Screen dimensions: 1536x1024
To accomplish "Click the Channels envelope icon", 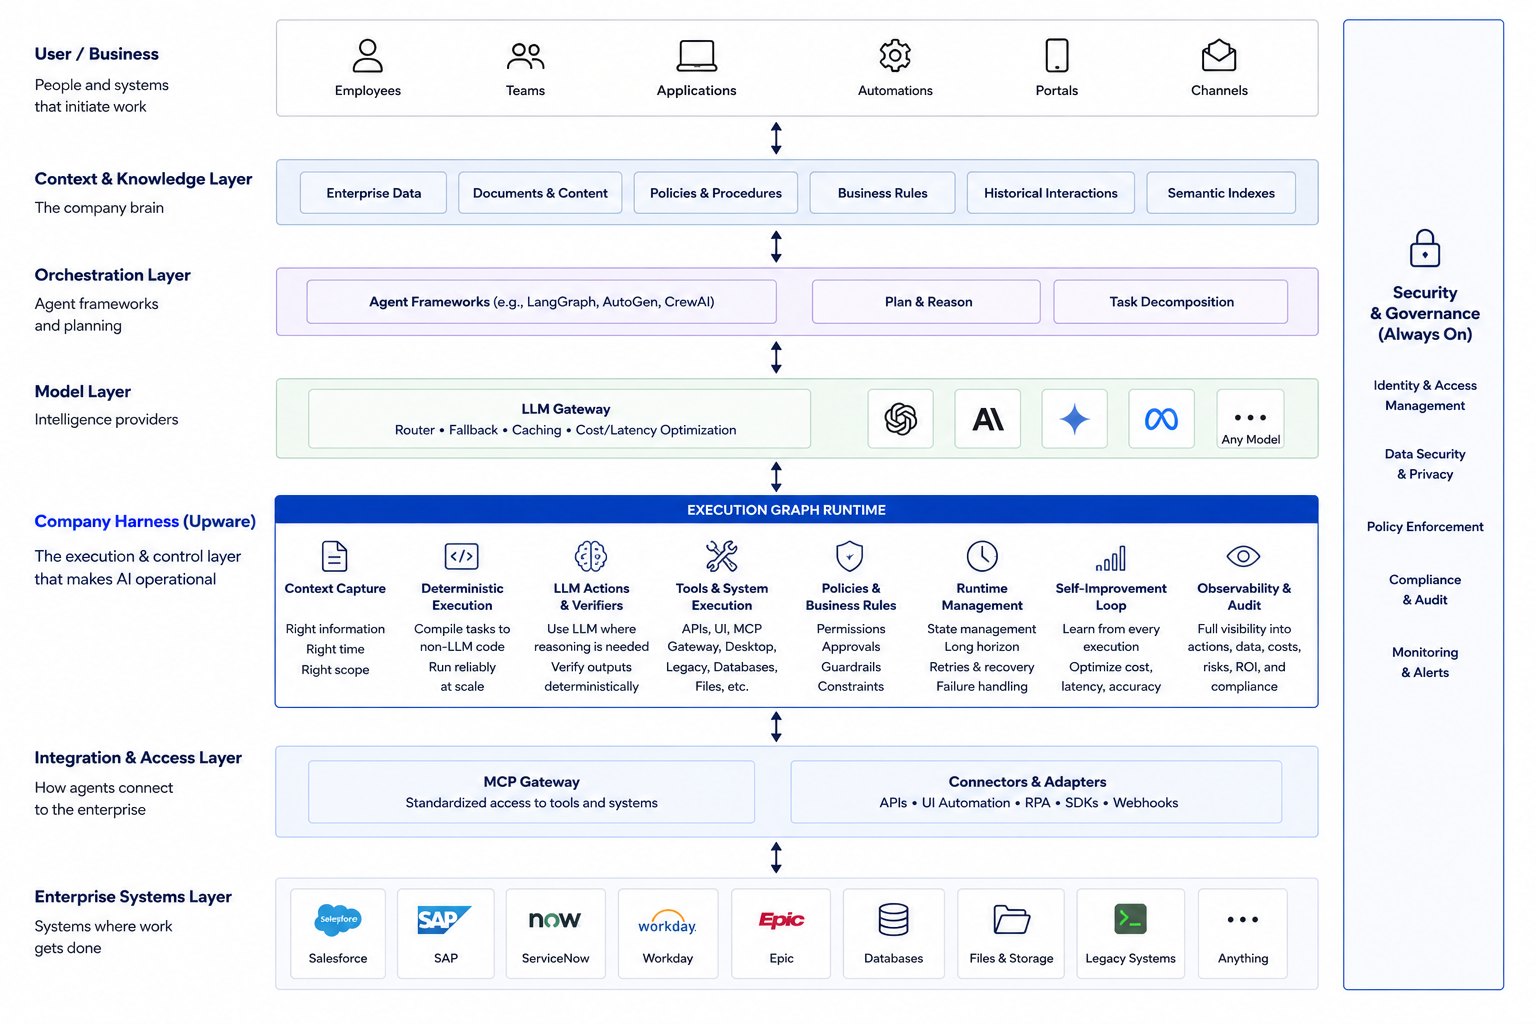I will (x=1219, y=56).
